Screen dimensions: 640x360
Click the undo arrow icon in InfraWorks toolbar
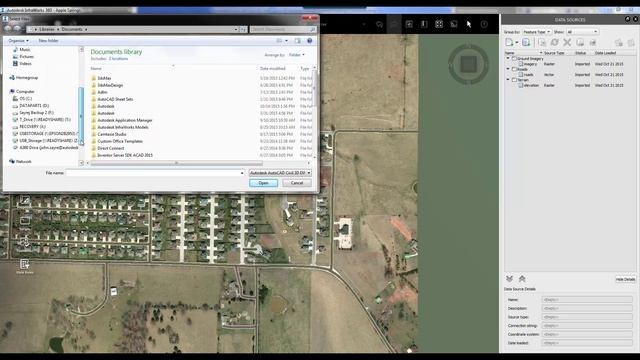click(x=379, y=24)
